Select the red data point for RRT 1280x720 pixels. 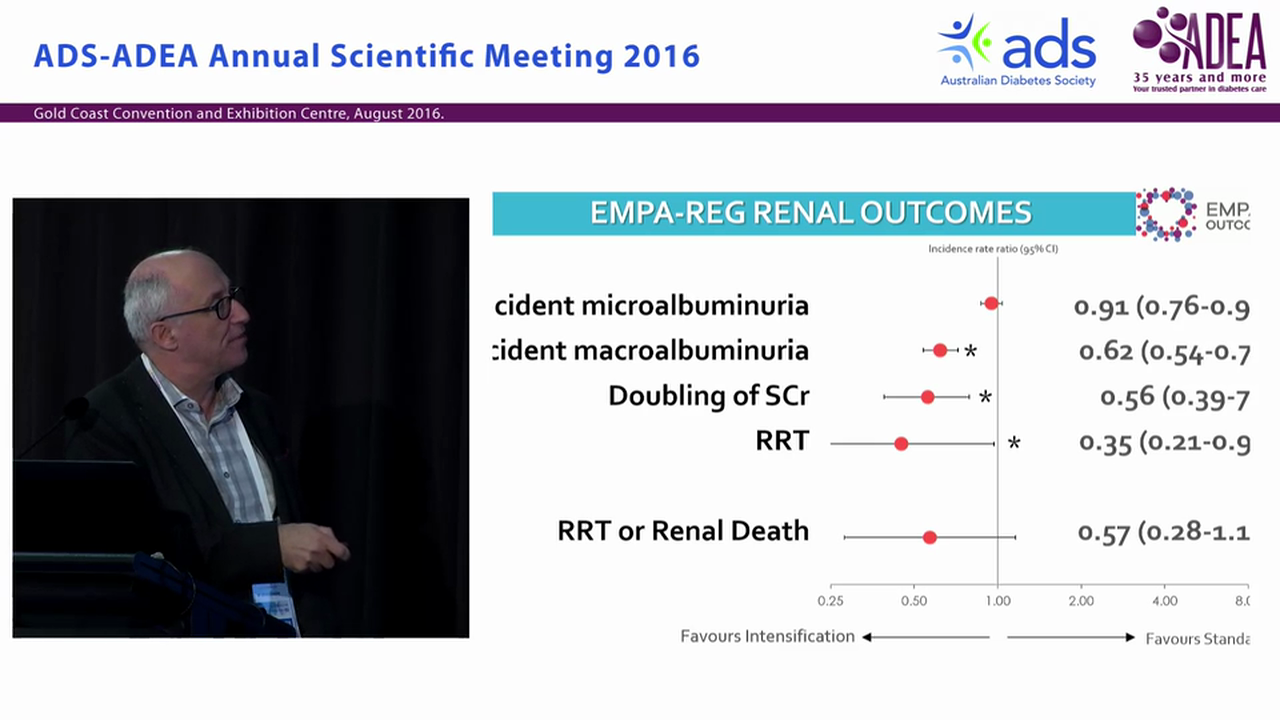click(x=901, y=443)
